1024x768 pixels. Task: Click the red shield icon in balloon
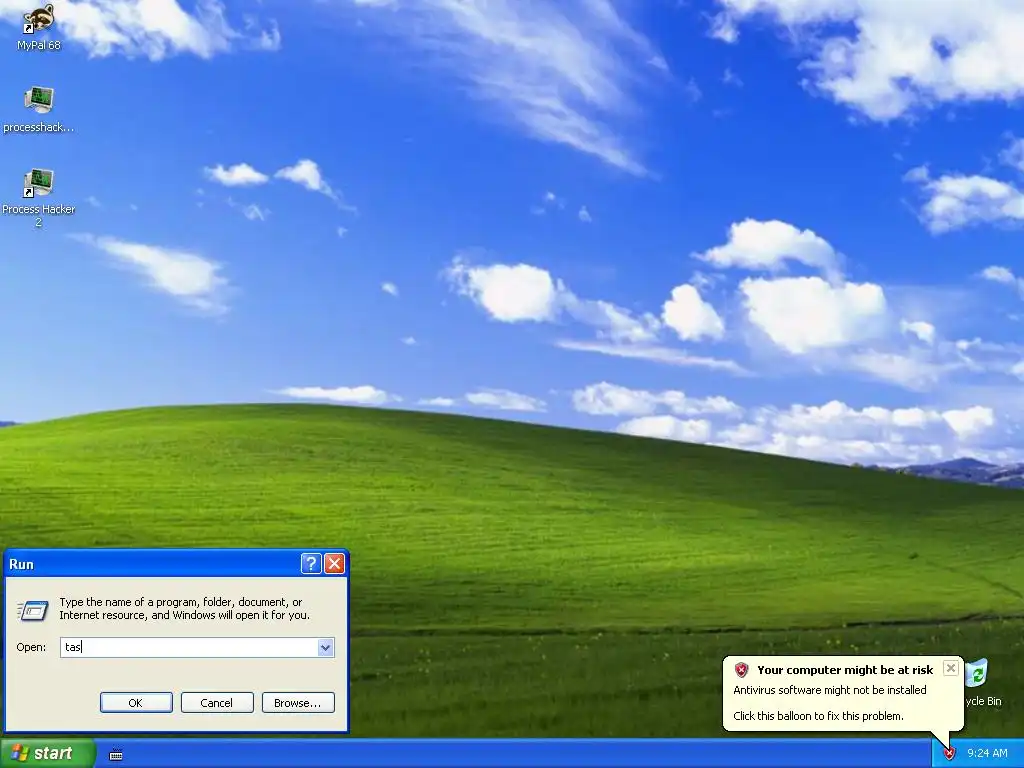coord(741,670)
